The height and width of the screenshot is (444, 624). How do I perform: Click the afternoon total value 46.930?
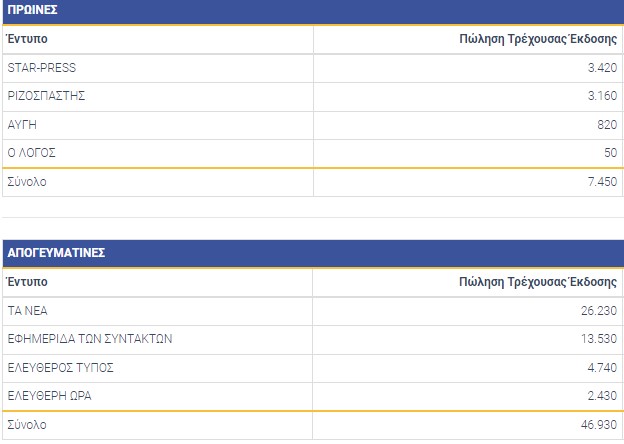pos(600,425)
